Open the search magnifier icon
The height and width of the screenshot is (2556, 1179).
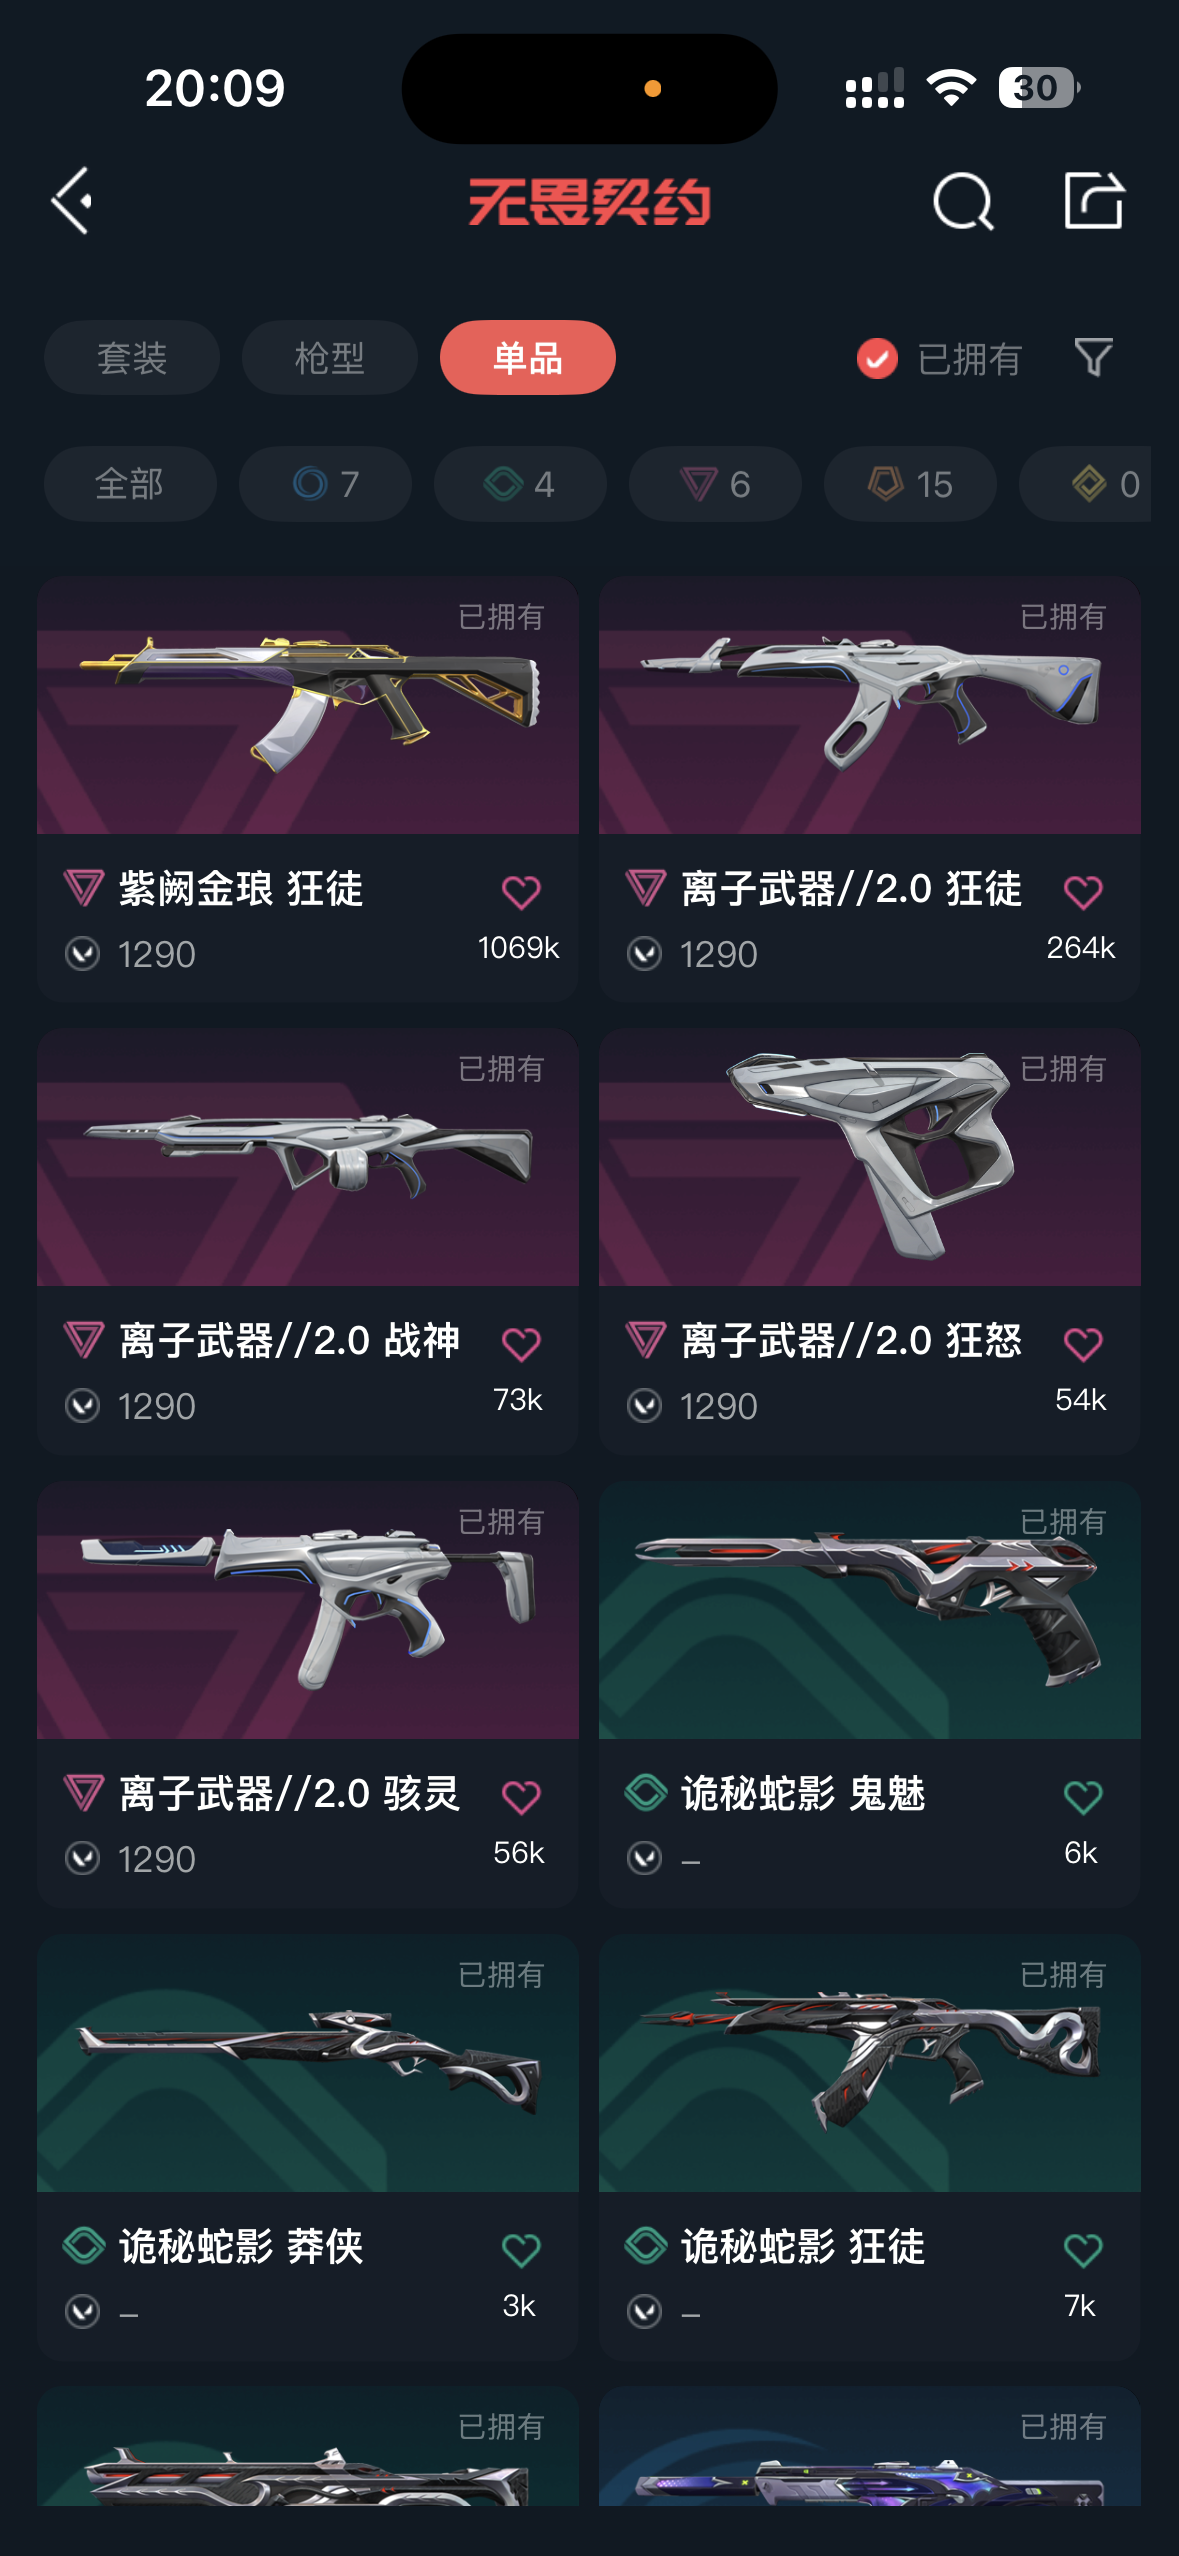pos(963,201)
